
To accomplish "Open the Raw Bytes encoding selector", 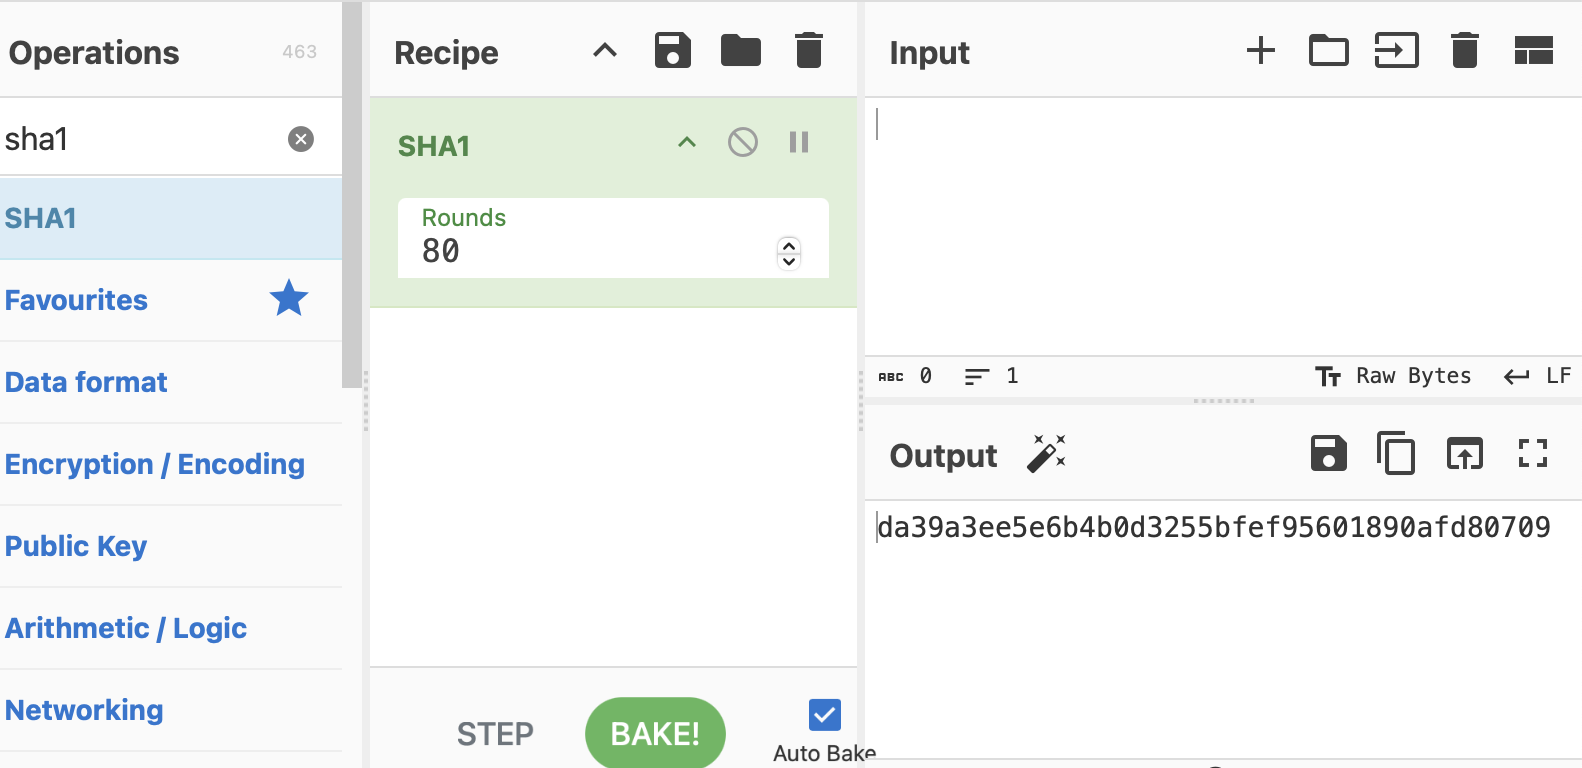I will pyautogui.click(x=1395, y=376).
